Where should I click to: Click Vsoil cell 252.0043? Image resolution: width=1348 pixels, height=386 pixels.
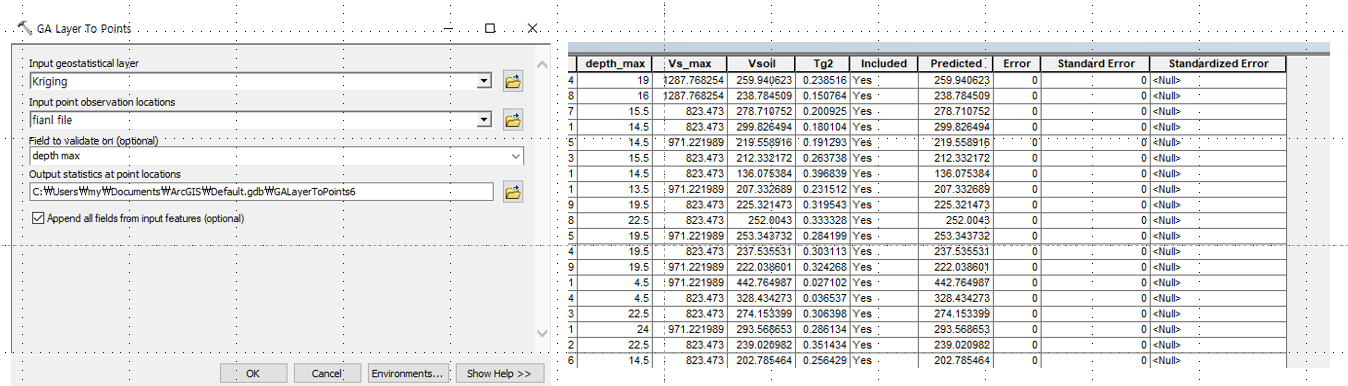[x=761, y=221]
